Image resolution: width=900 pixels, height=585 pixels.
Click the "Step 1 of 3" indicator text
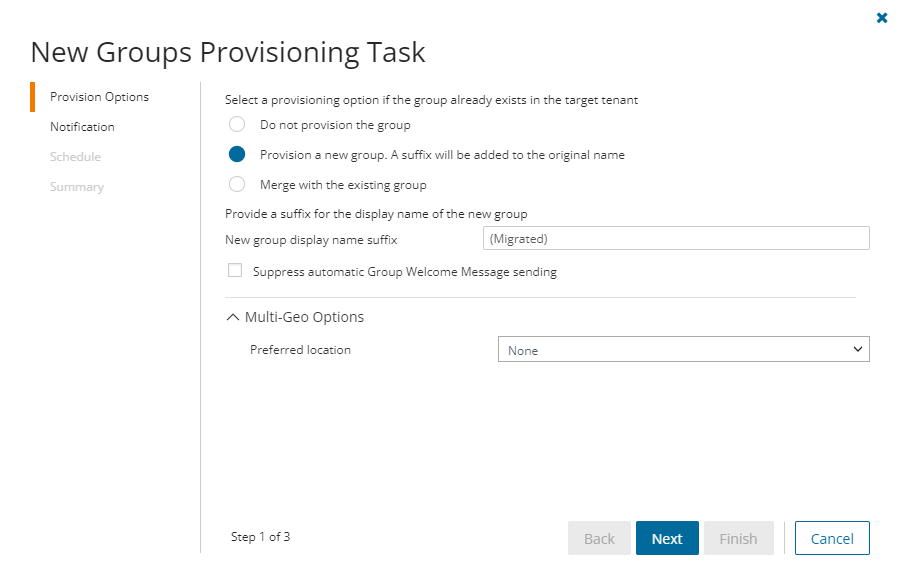coord(260,537)
